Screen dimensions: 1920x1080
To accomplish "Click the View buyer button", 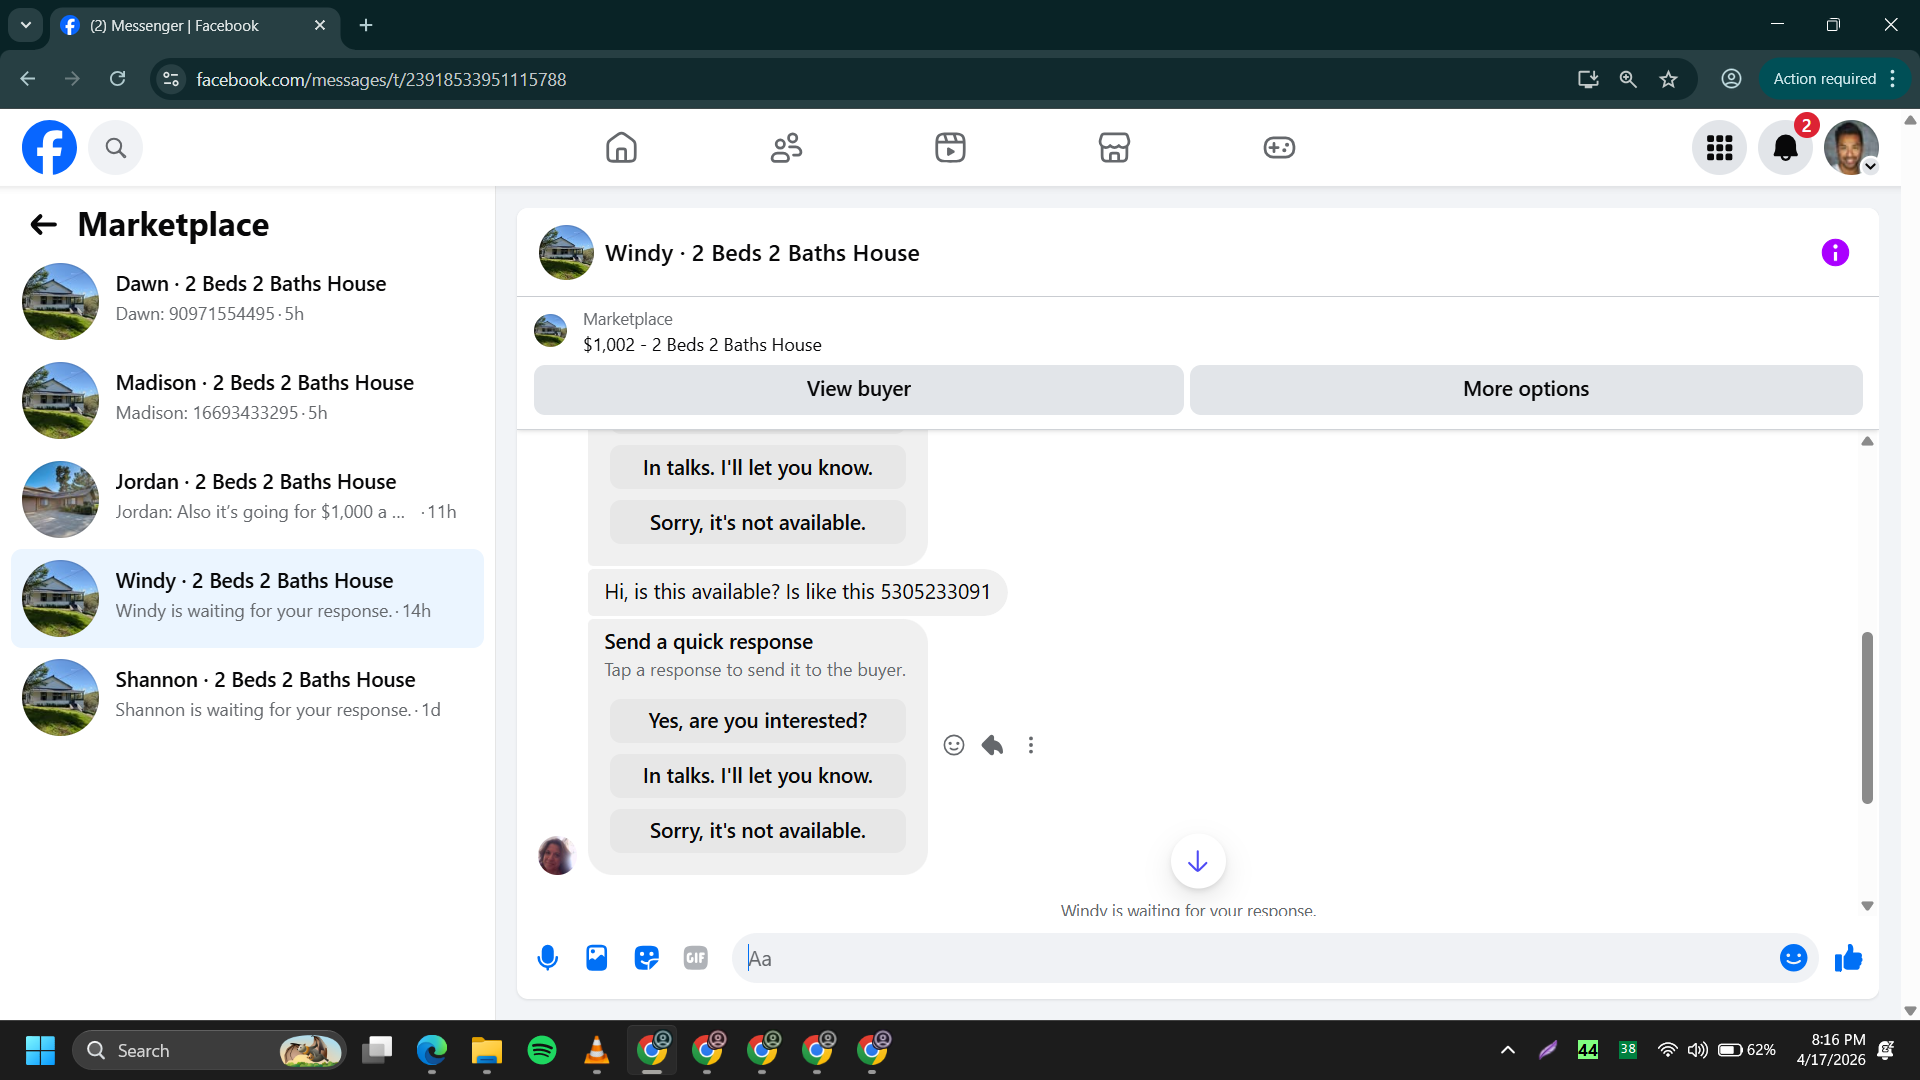I will pyautogui.click(x=858, y=389).
